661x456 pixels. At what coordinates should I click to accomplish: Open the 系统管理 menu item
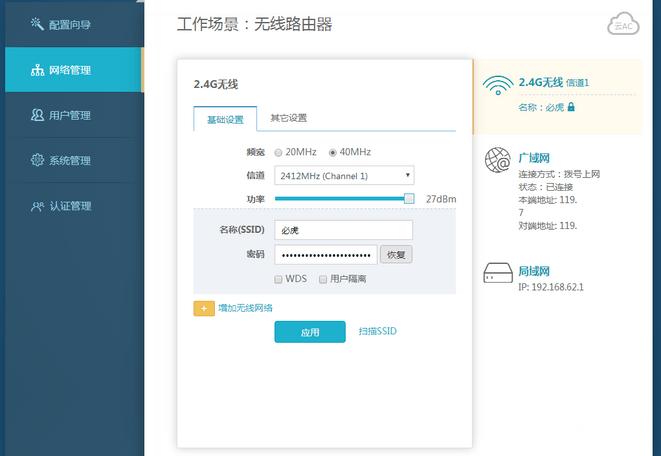[x=74, y=160]
